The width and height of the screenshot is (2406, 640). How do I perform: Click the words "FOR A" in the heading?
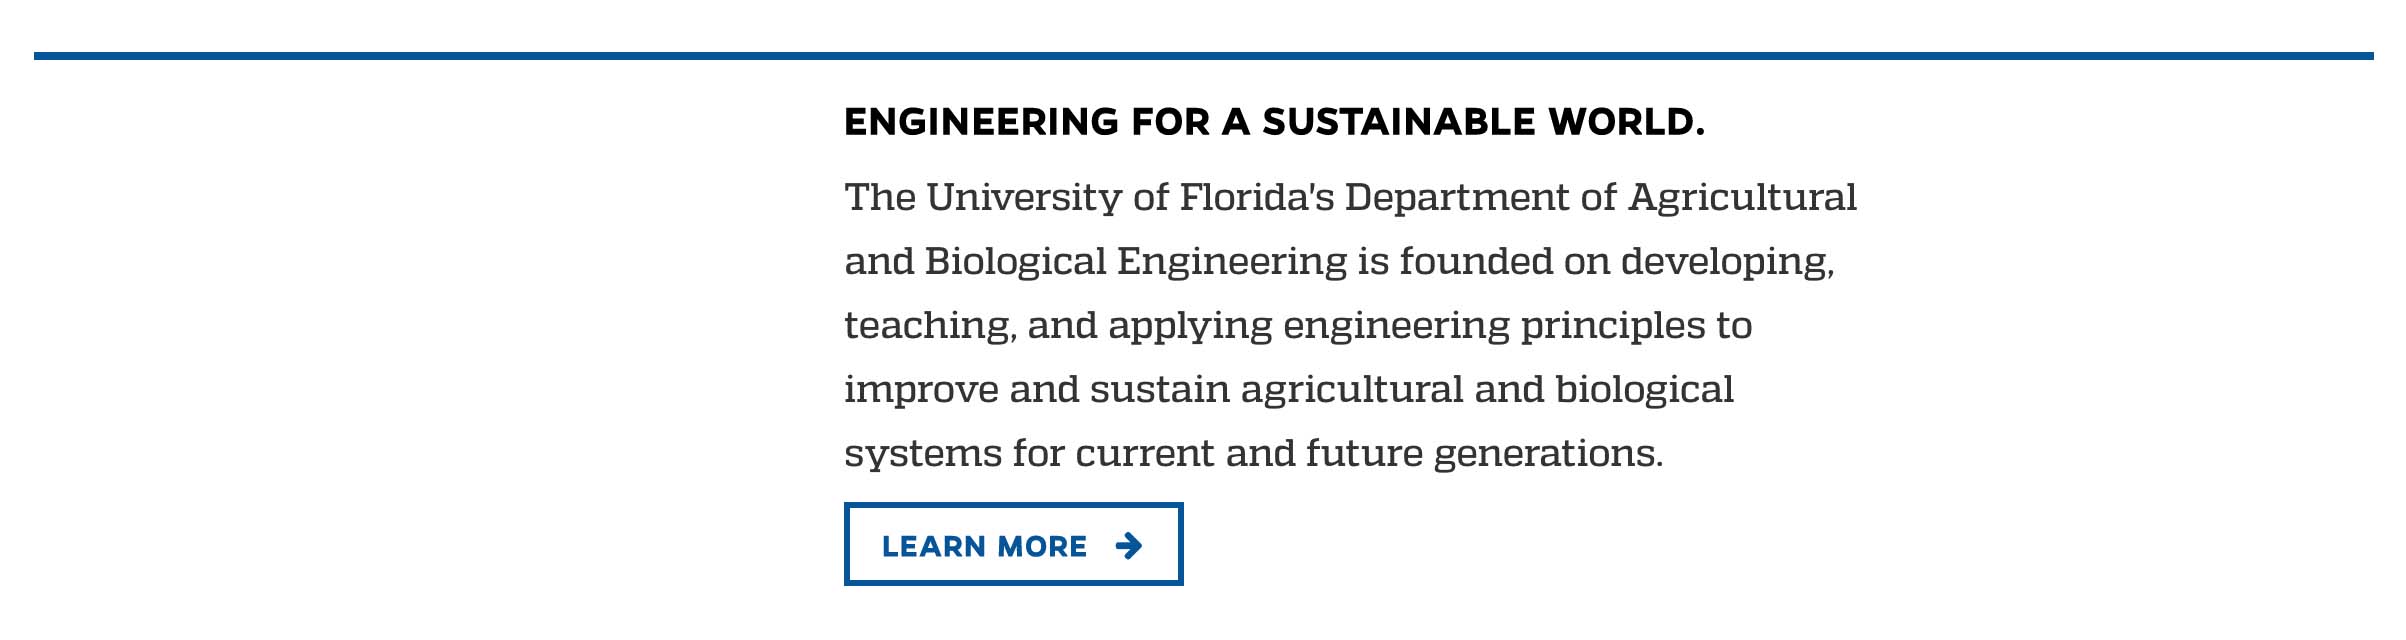click(x=1190, y=122)
